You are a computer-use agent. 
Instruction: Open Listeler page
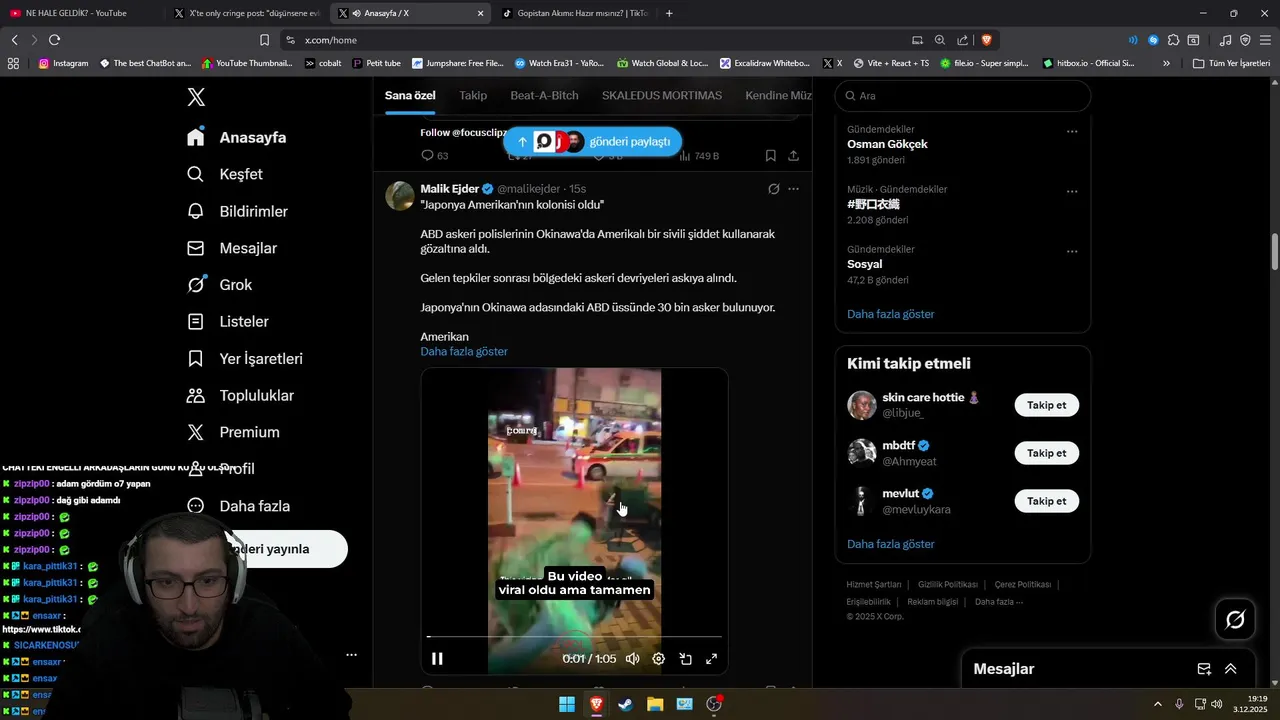pyautogui.click(x=228, y=321)
